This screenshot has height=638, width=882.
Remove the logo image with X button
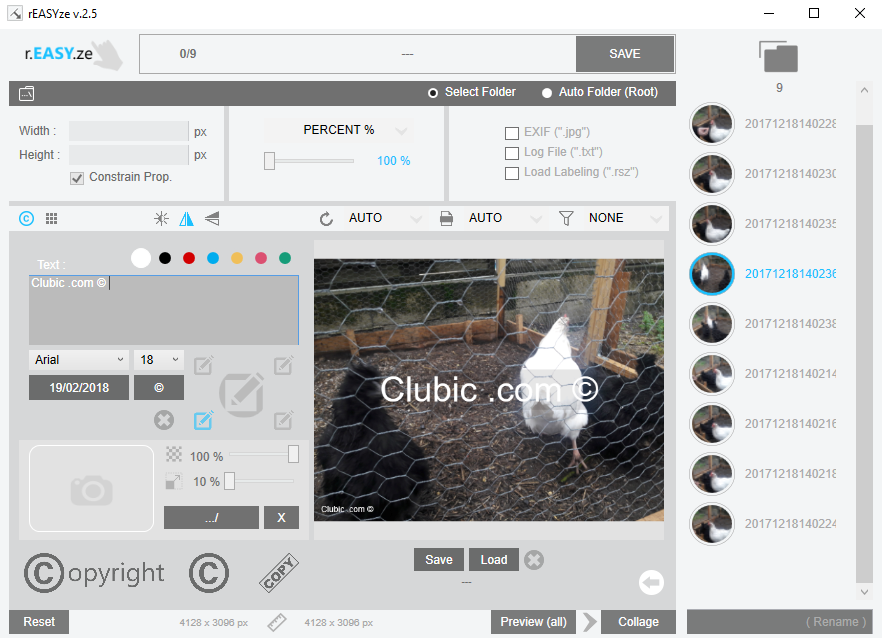click(281, 518)
